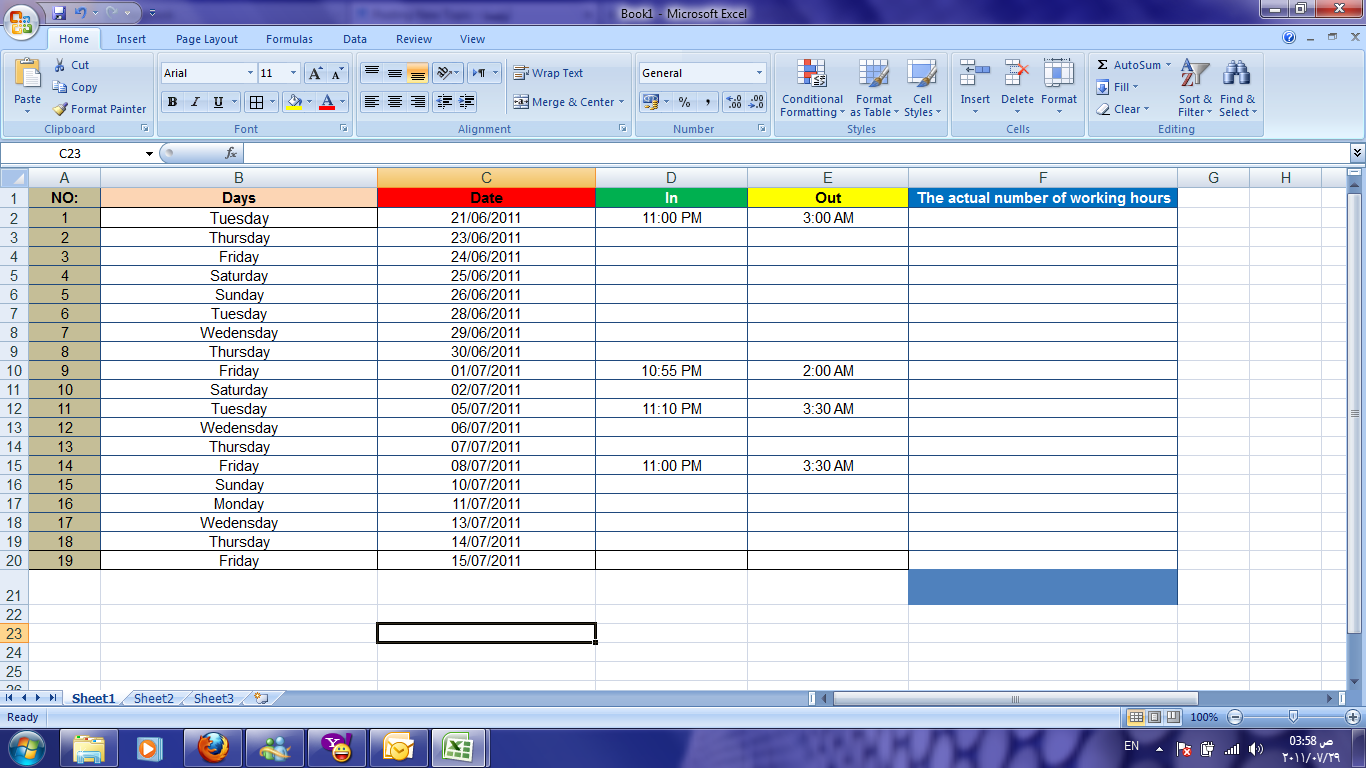Click the Orientation icon

(x=444, y=73)
